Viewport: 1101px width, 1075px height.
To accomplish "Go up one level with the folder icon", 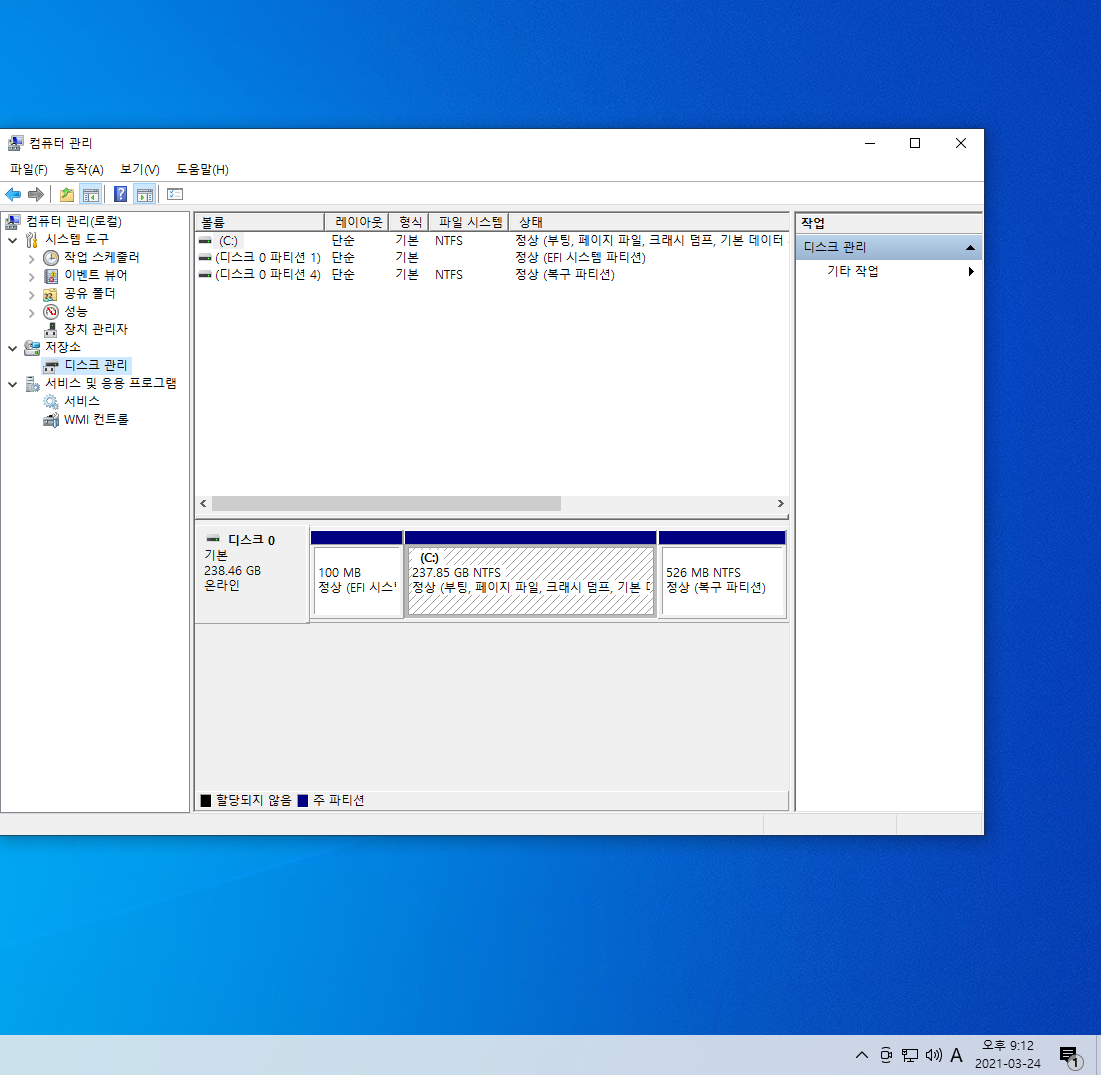I will 67,194.
